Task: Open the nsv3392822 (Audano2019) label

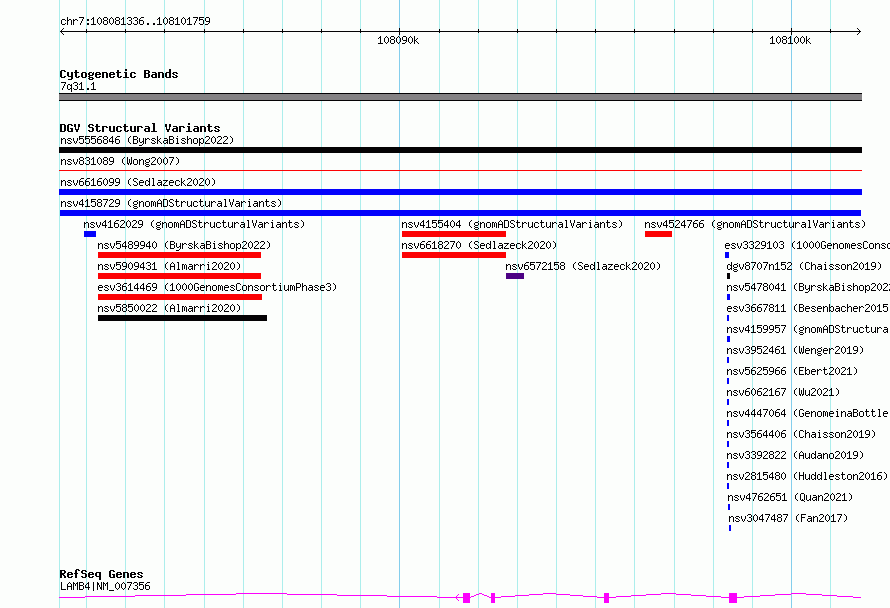Action: click(795, 455)
